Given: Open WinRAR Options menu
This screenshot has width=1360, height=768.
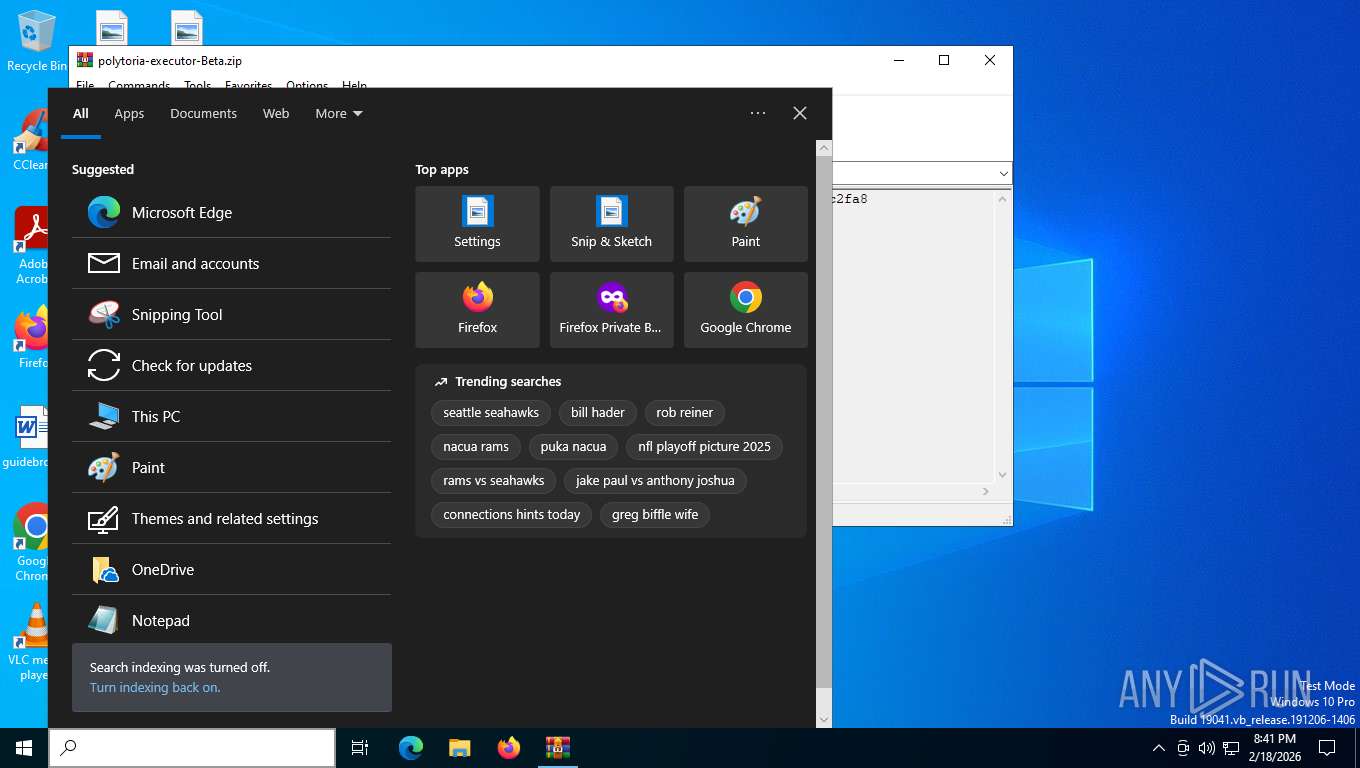Looking at the screenshot, I should (307, 86).
